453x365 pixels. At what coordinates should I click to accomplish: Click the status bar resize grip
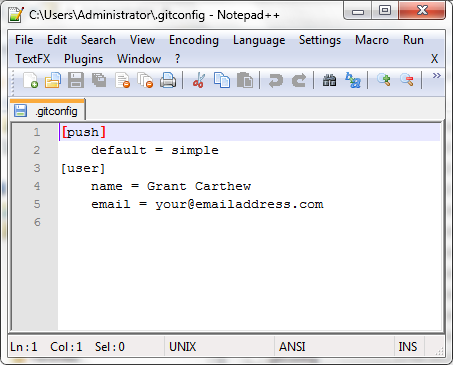coord(440,351)
